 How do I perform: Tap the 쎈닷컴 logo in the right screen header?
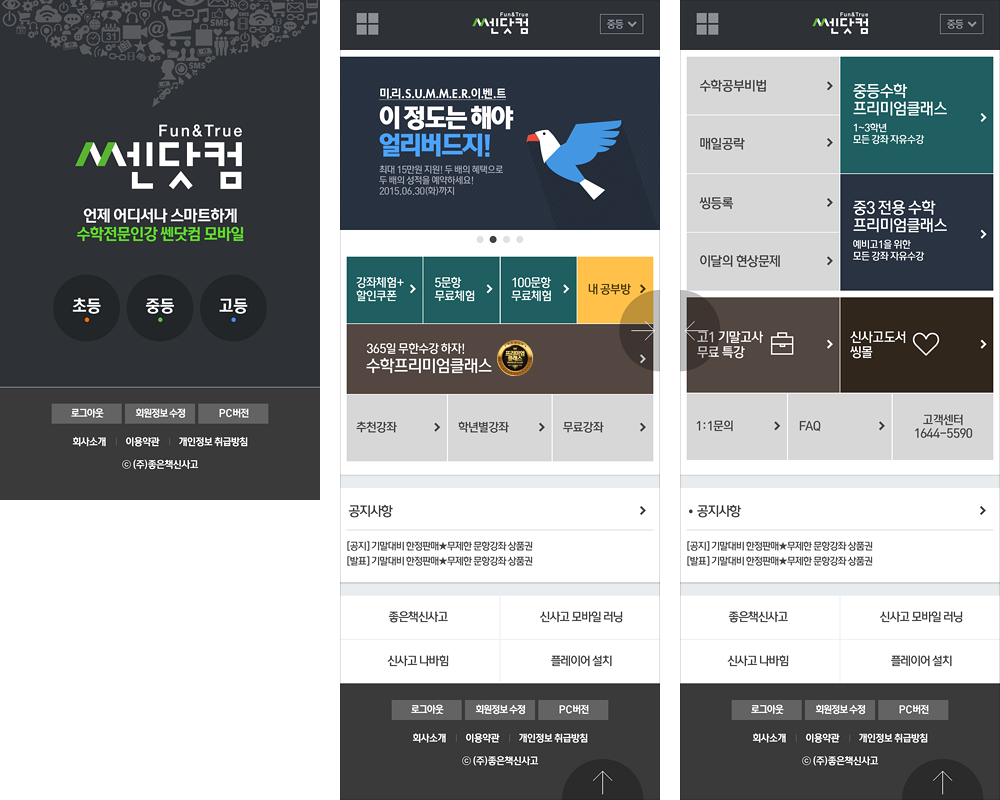tap(841, 24)
